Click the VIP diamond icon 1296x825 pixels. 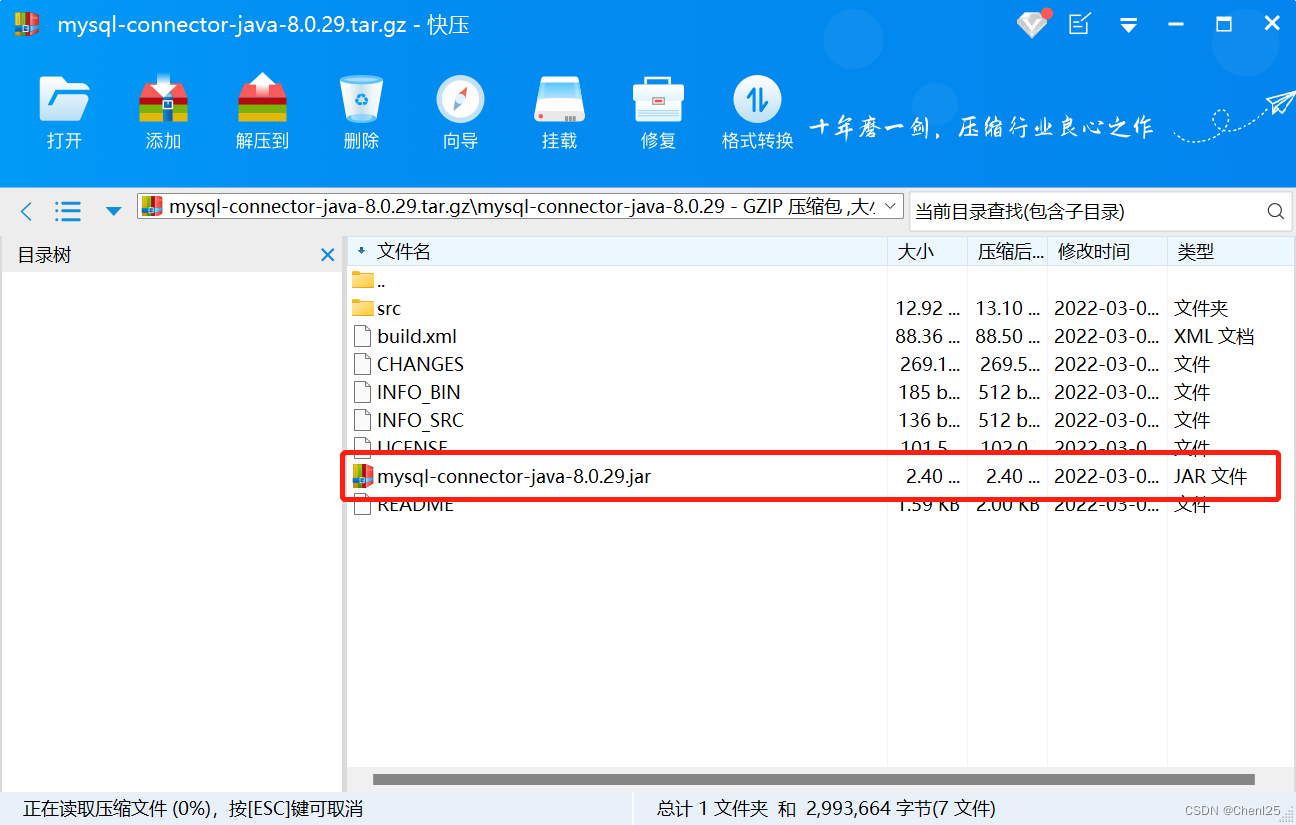click(1034, 24)
